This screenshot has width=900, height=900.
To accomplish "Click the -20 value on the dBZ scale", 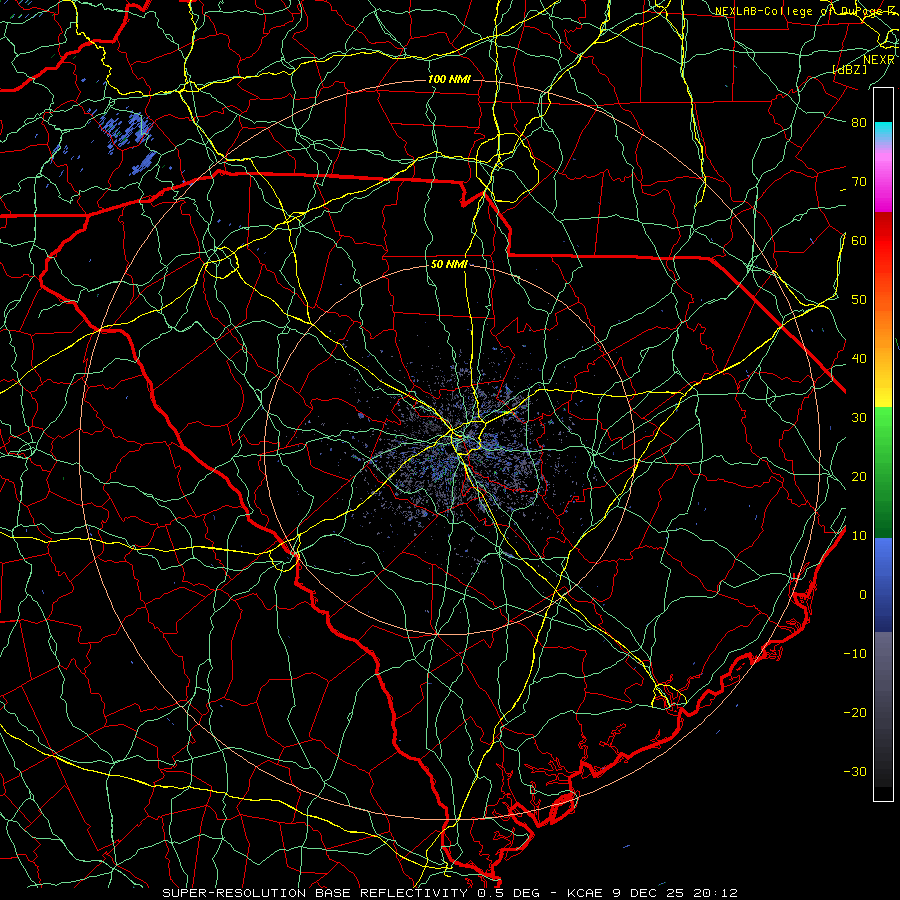I will coord(855,713).
